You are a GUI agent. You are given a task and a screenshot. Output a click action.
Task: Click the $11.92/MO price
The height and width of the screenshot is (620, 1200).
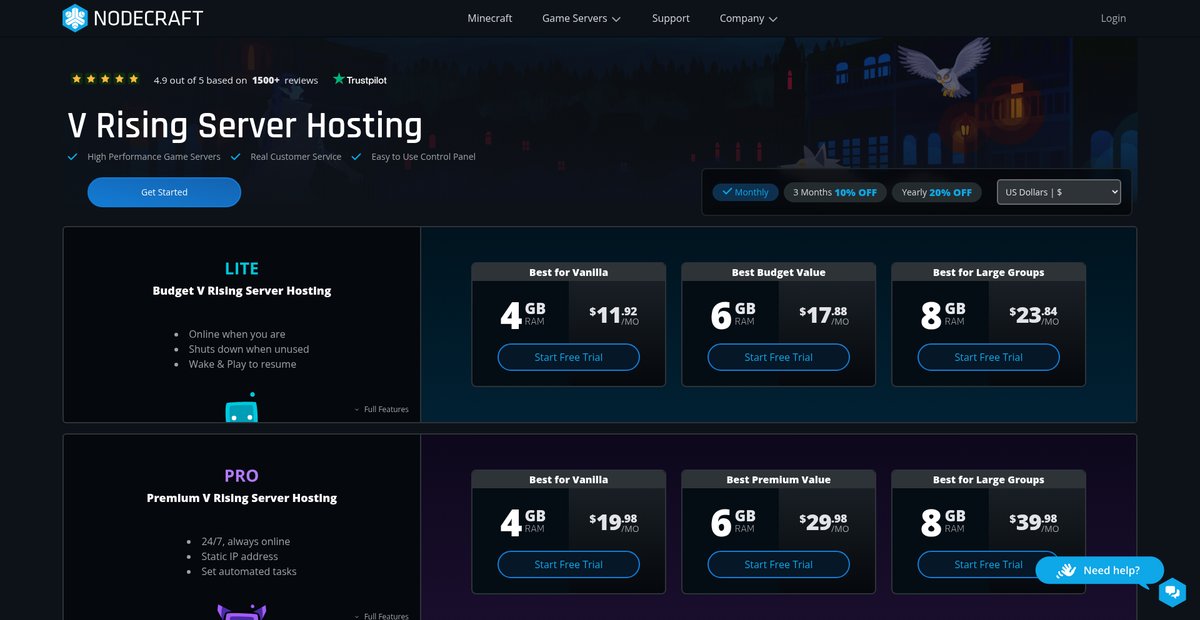[x=614, y=315]
